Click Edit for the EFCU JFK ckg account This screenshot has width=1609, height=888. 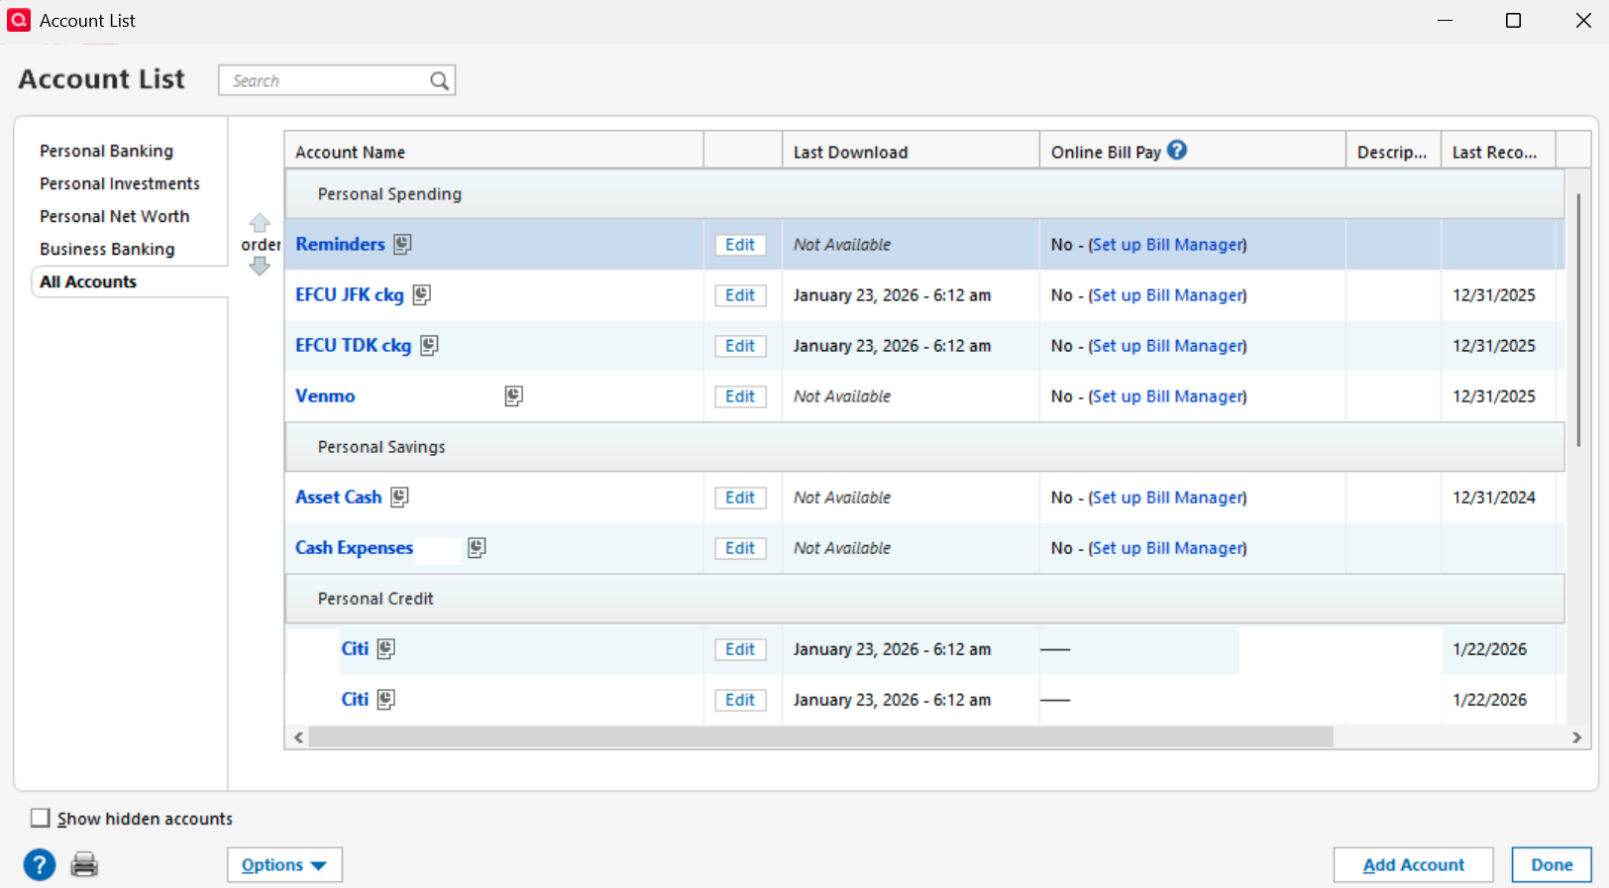[740, 295]
